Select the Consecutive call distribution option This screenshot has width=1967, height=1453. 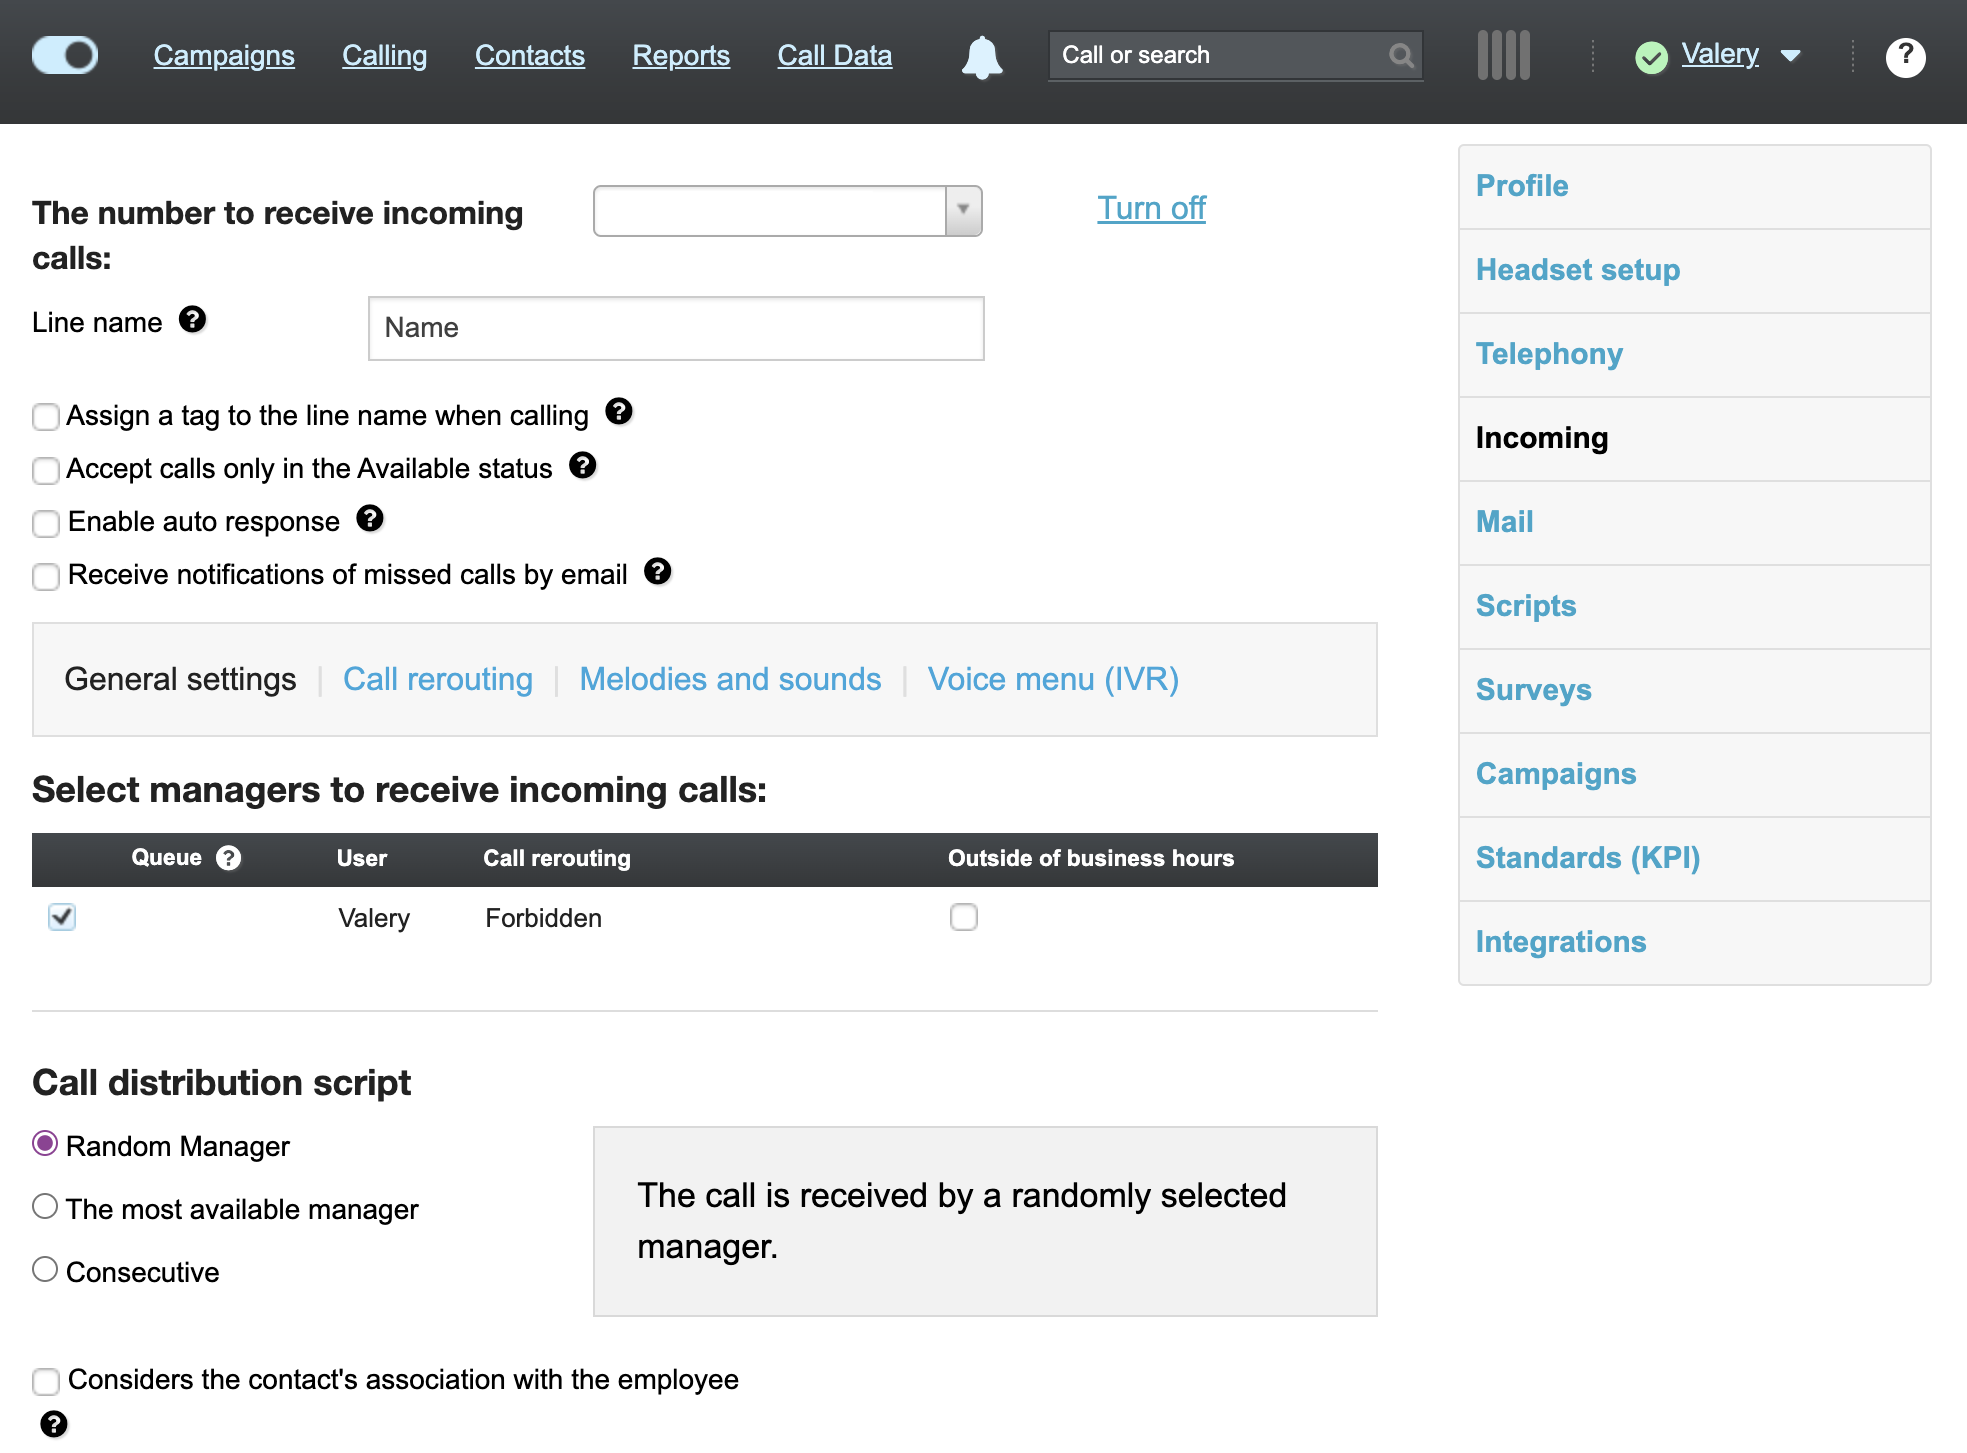(x=44, y=1269)
